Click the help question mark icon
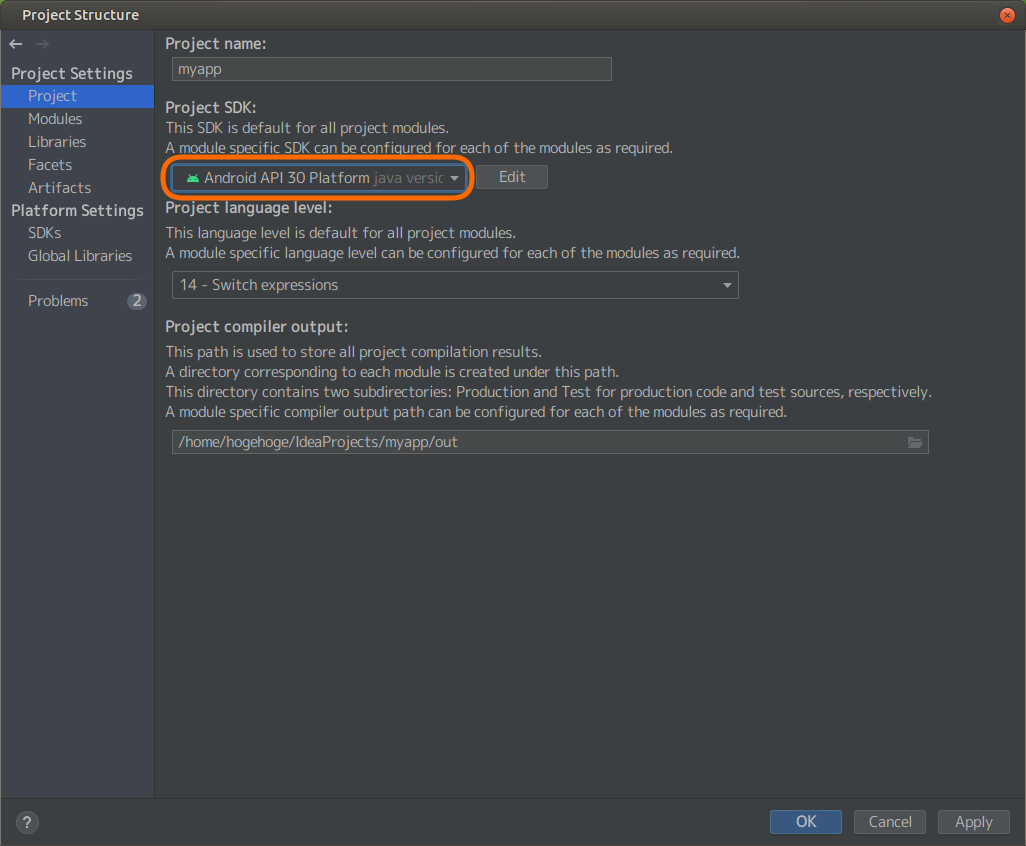 tap(29, 823)
